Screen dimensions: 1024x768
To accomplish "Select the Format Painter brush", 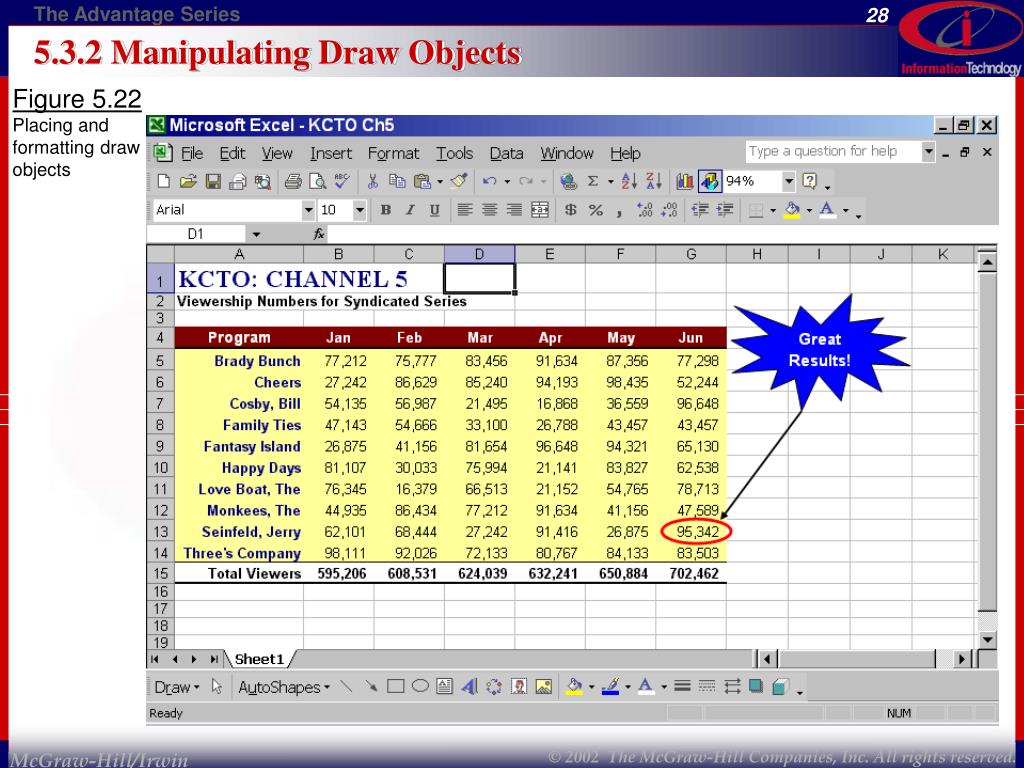I will pyautogui.click(x=459, y=181).
